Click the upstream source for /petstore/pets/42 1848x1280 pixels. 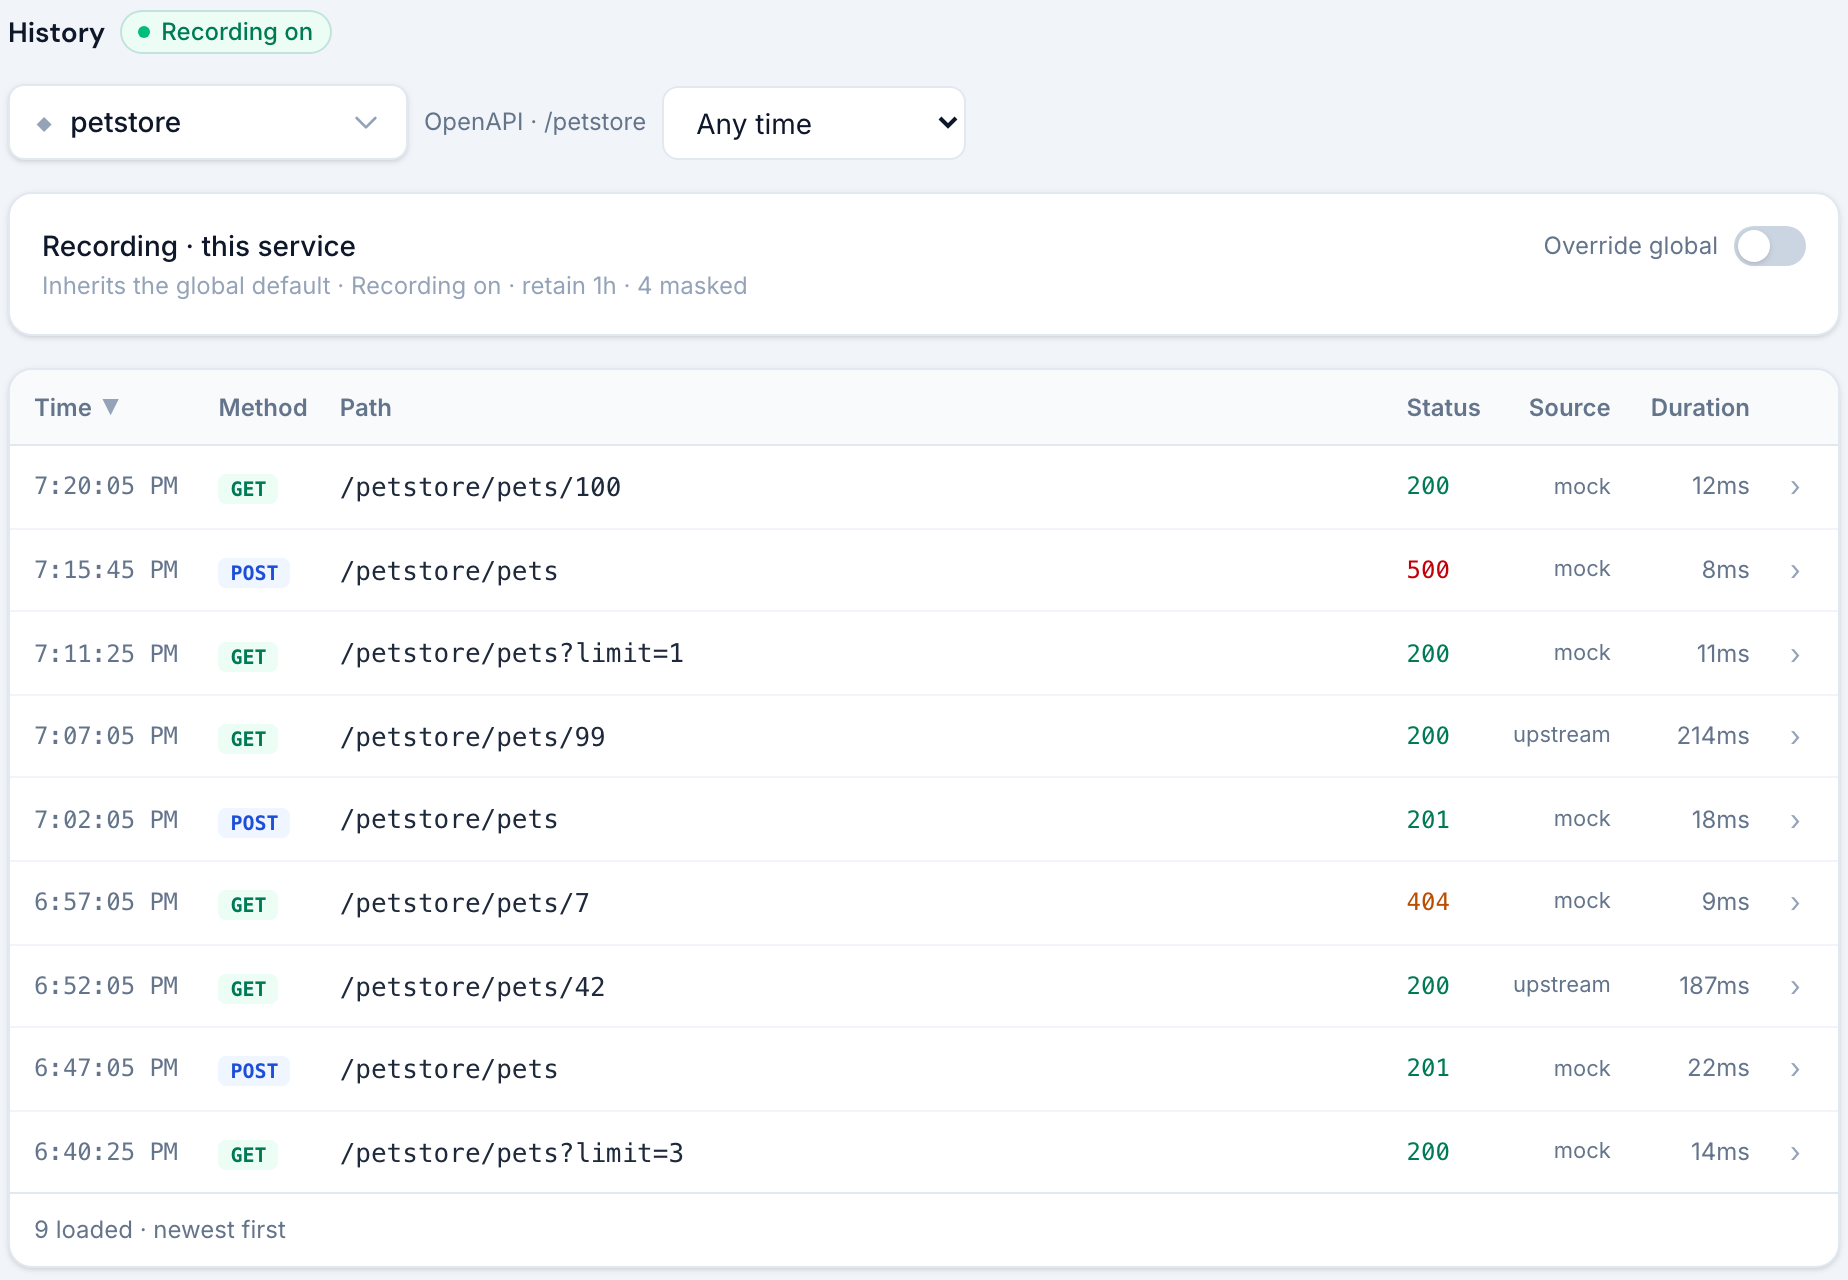pyautogui.click(x=1561, y=985)
